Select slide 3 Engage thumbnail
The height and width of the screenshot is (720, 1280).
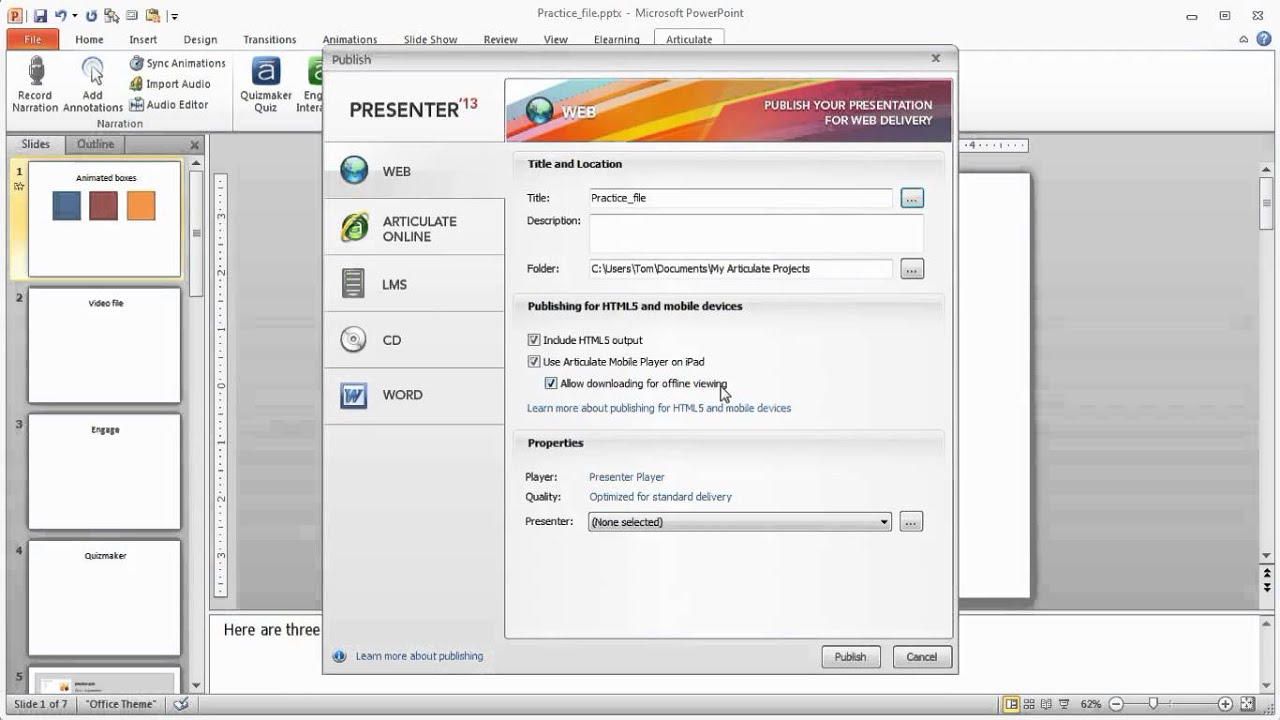click(x=105, y=472)
